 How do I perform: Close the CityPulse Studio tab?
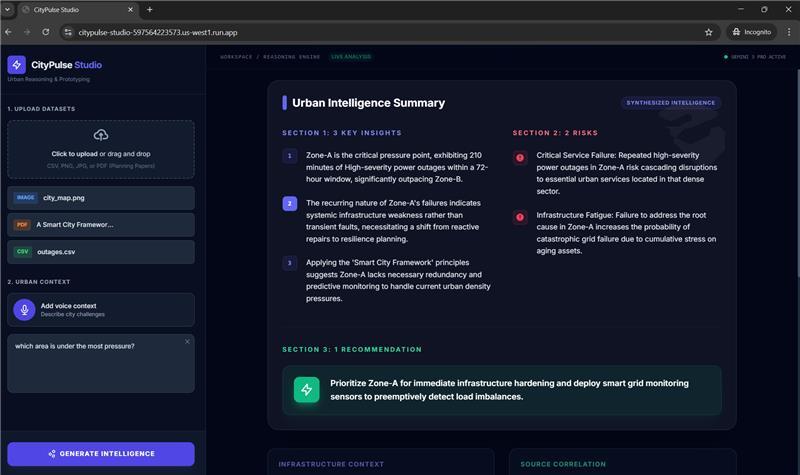130,9
